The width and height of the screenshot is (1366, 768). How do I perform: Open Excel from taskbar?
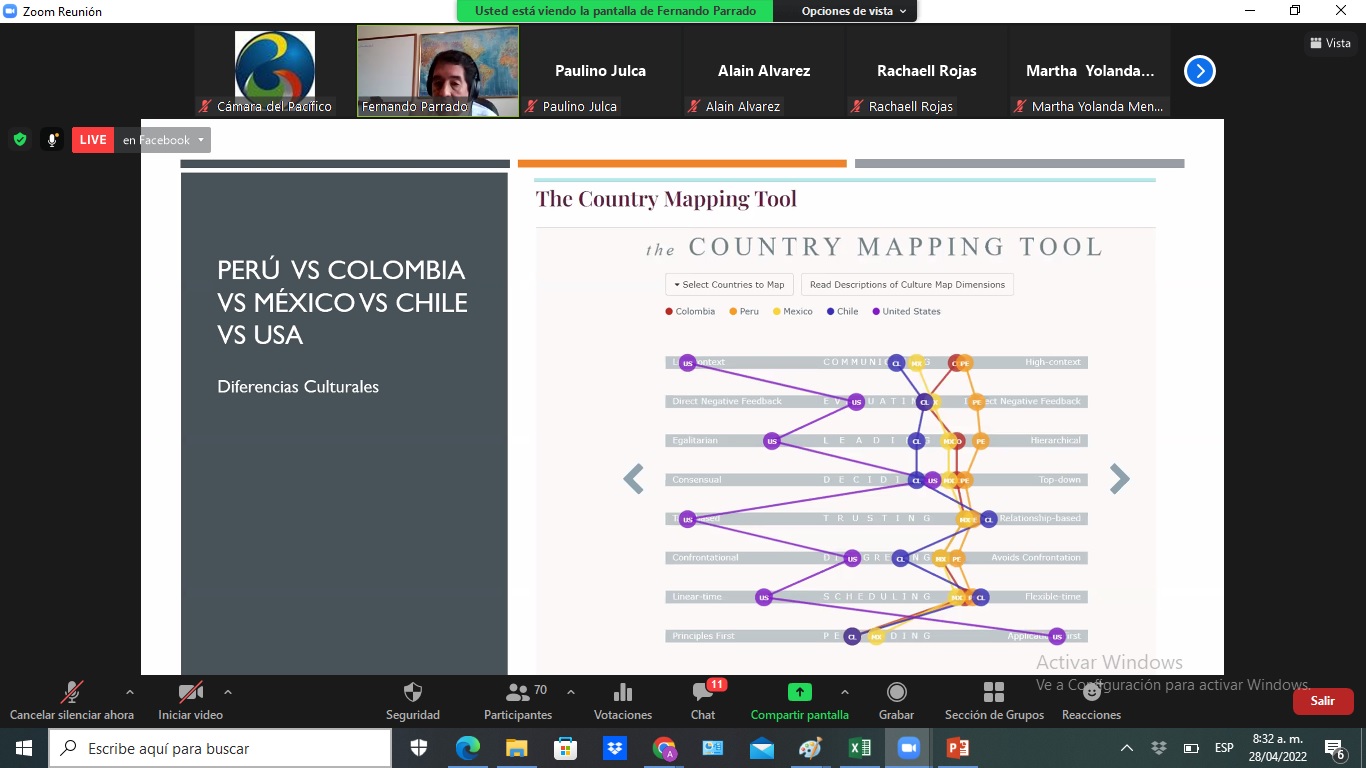(x=860, y=748)
